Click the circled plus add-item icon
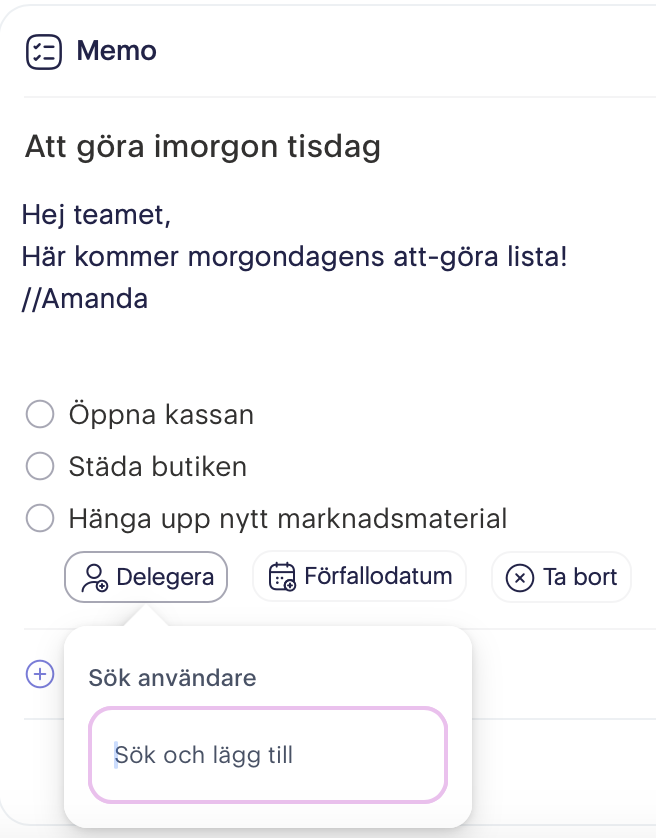The height and width of the screenshot is (838, 656). coord(40,674)
